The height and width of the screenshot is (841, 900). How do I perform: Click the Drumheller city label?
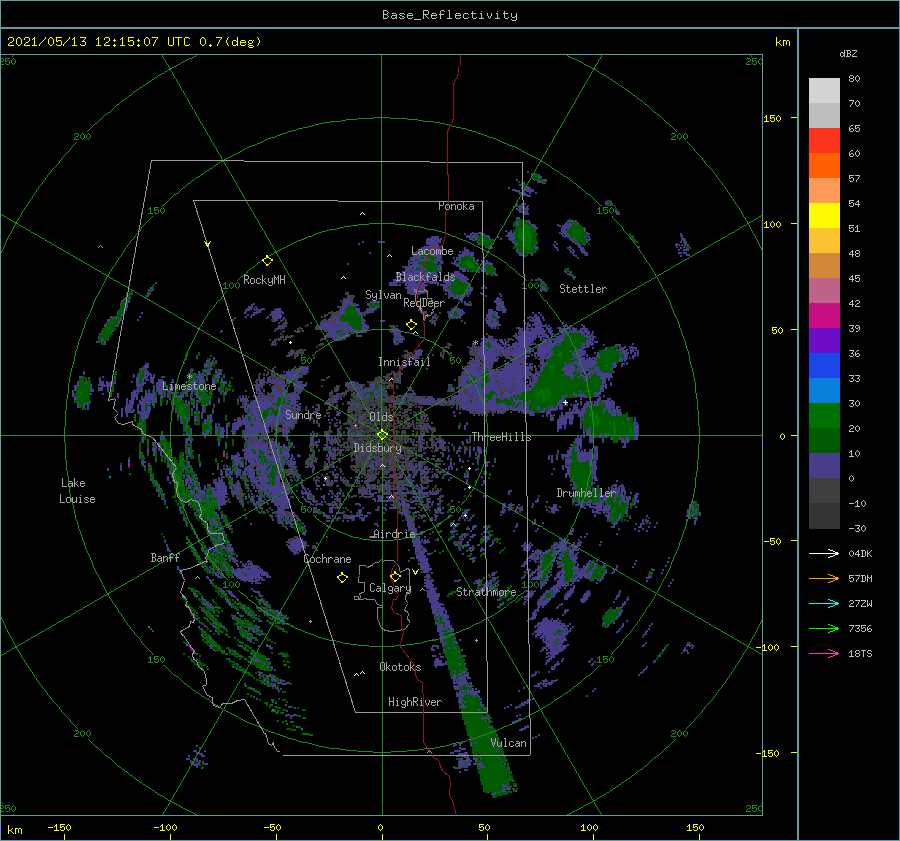coord(586,493)
